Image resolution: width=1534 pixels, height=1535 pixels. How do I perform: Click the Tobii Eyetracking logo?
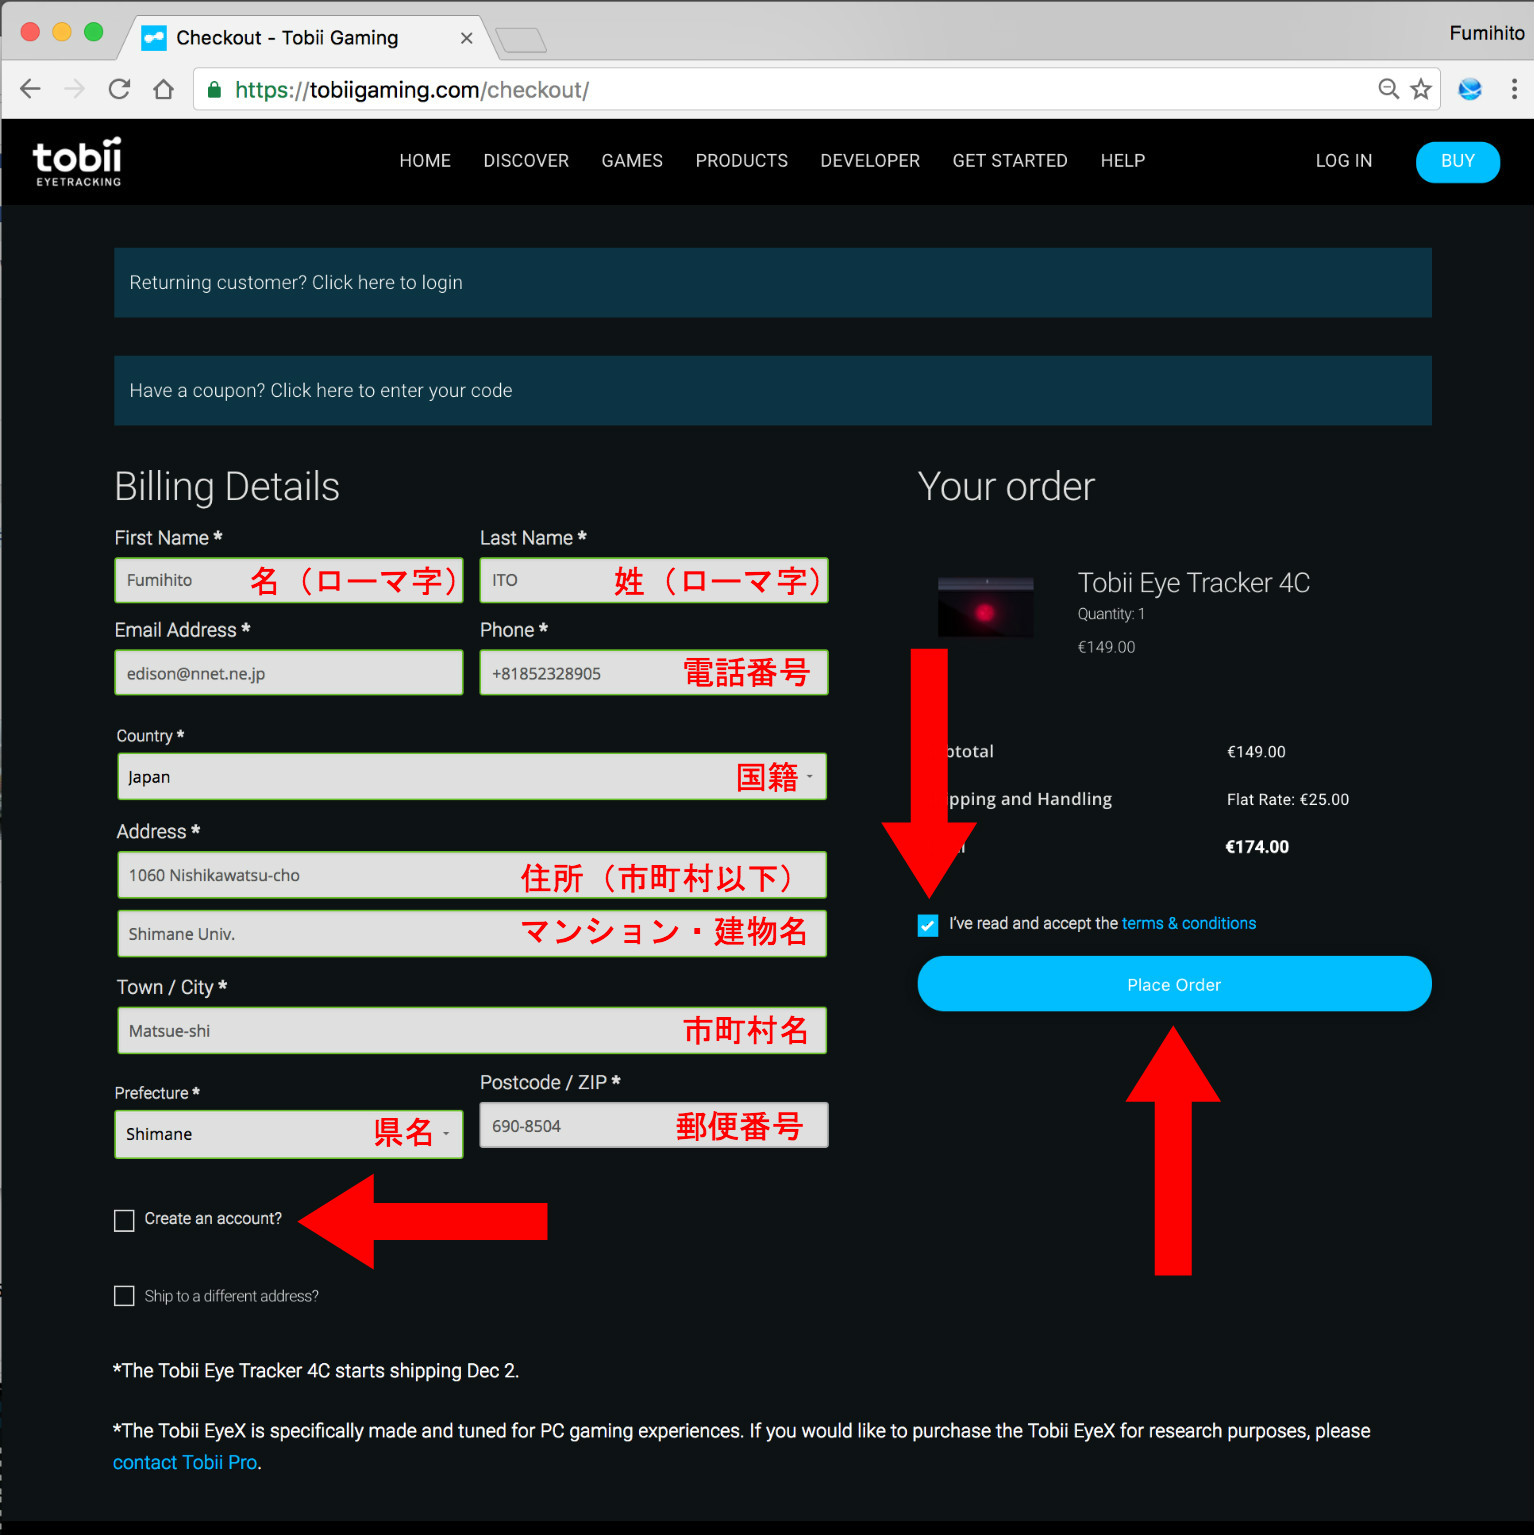coord(77,162)
